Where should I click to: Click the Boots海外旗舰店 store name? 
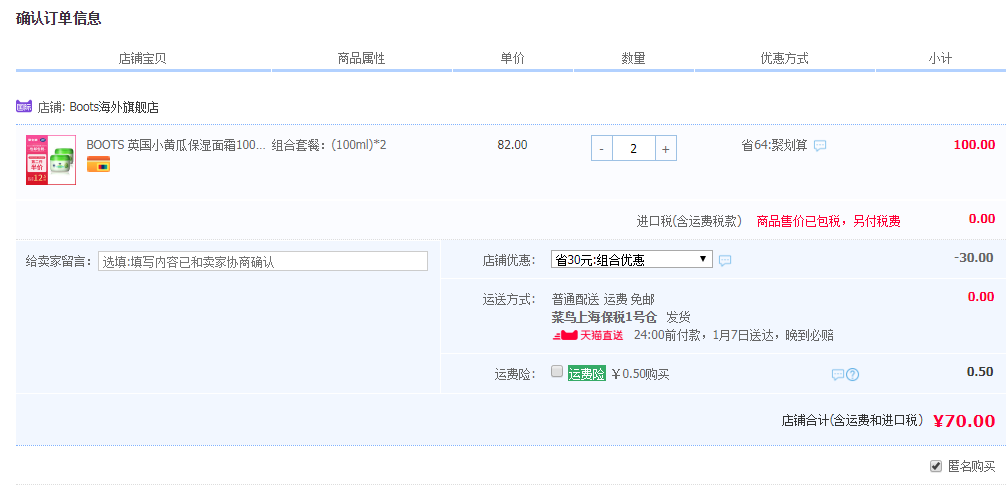(114, 107)
